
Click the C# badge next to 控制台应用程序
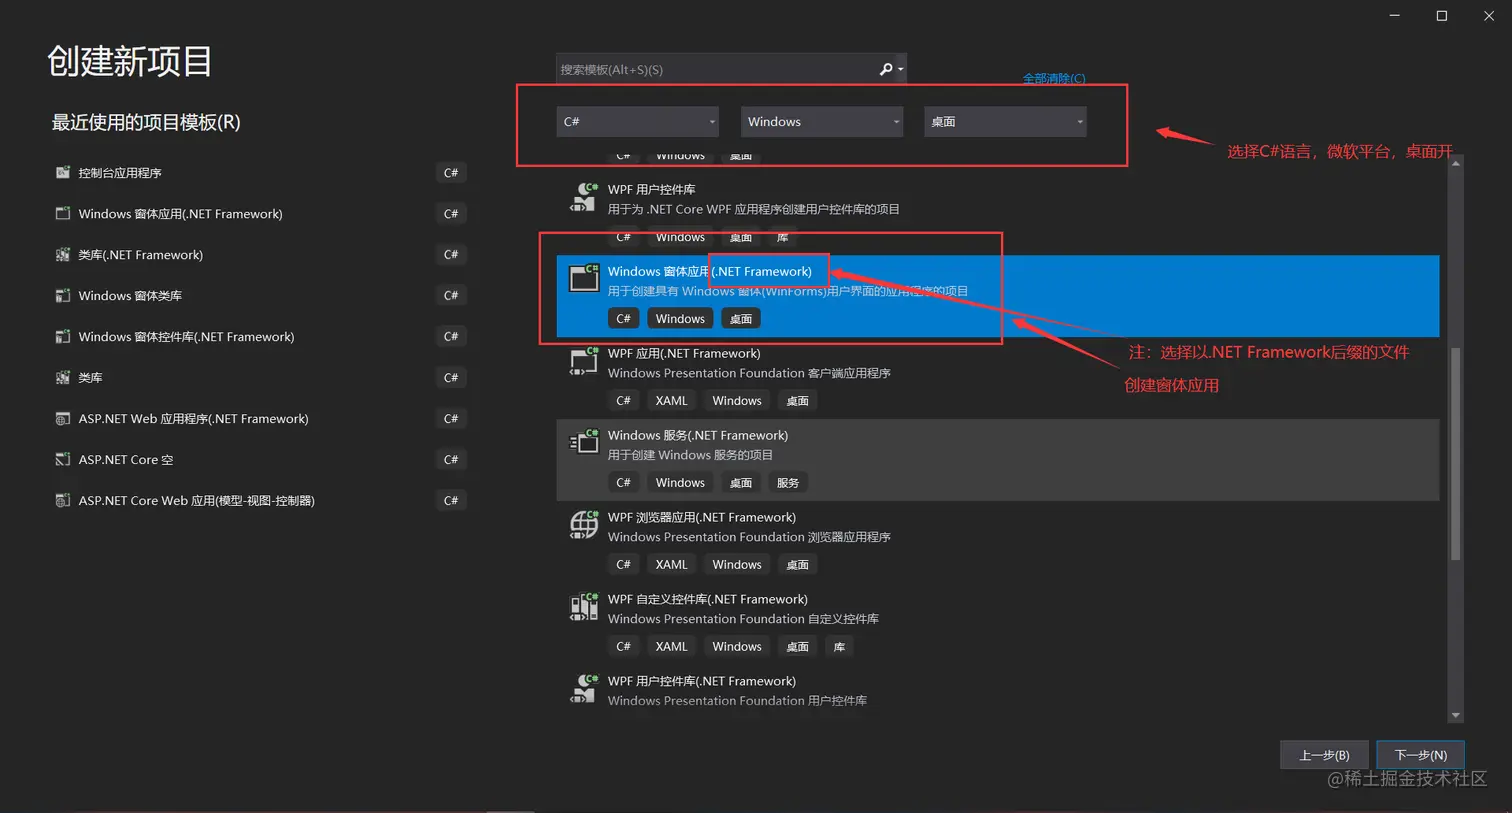tap(451, 172)
